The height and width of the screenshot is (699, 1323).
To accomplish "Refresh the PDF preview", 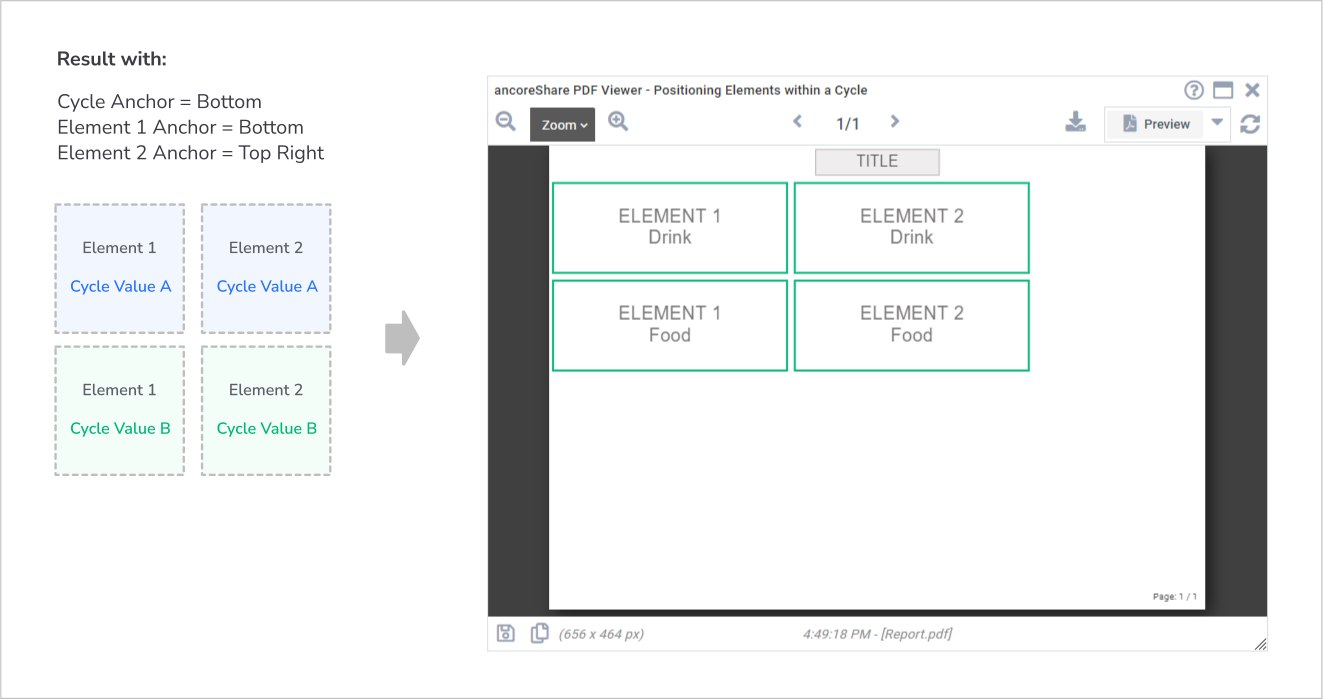I will (1250, 124).
